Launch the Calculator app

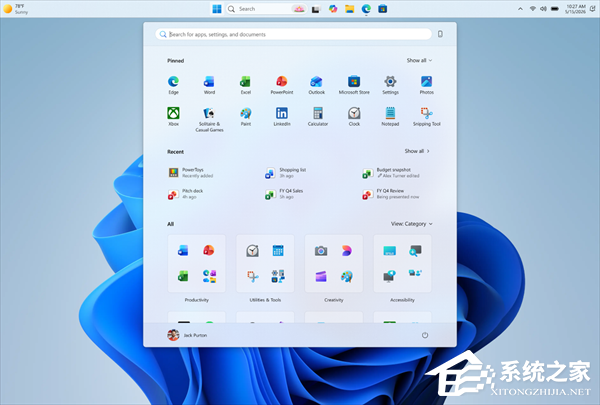click(318, 116)
